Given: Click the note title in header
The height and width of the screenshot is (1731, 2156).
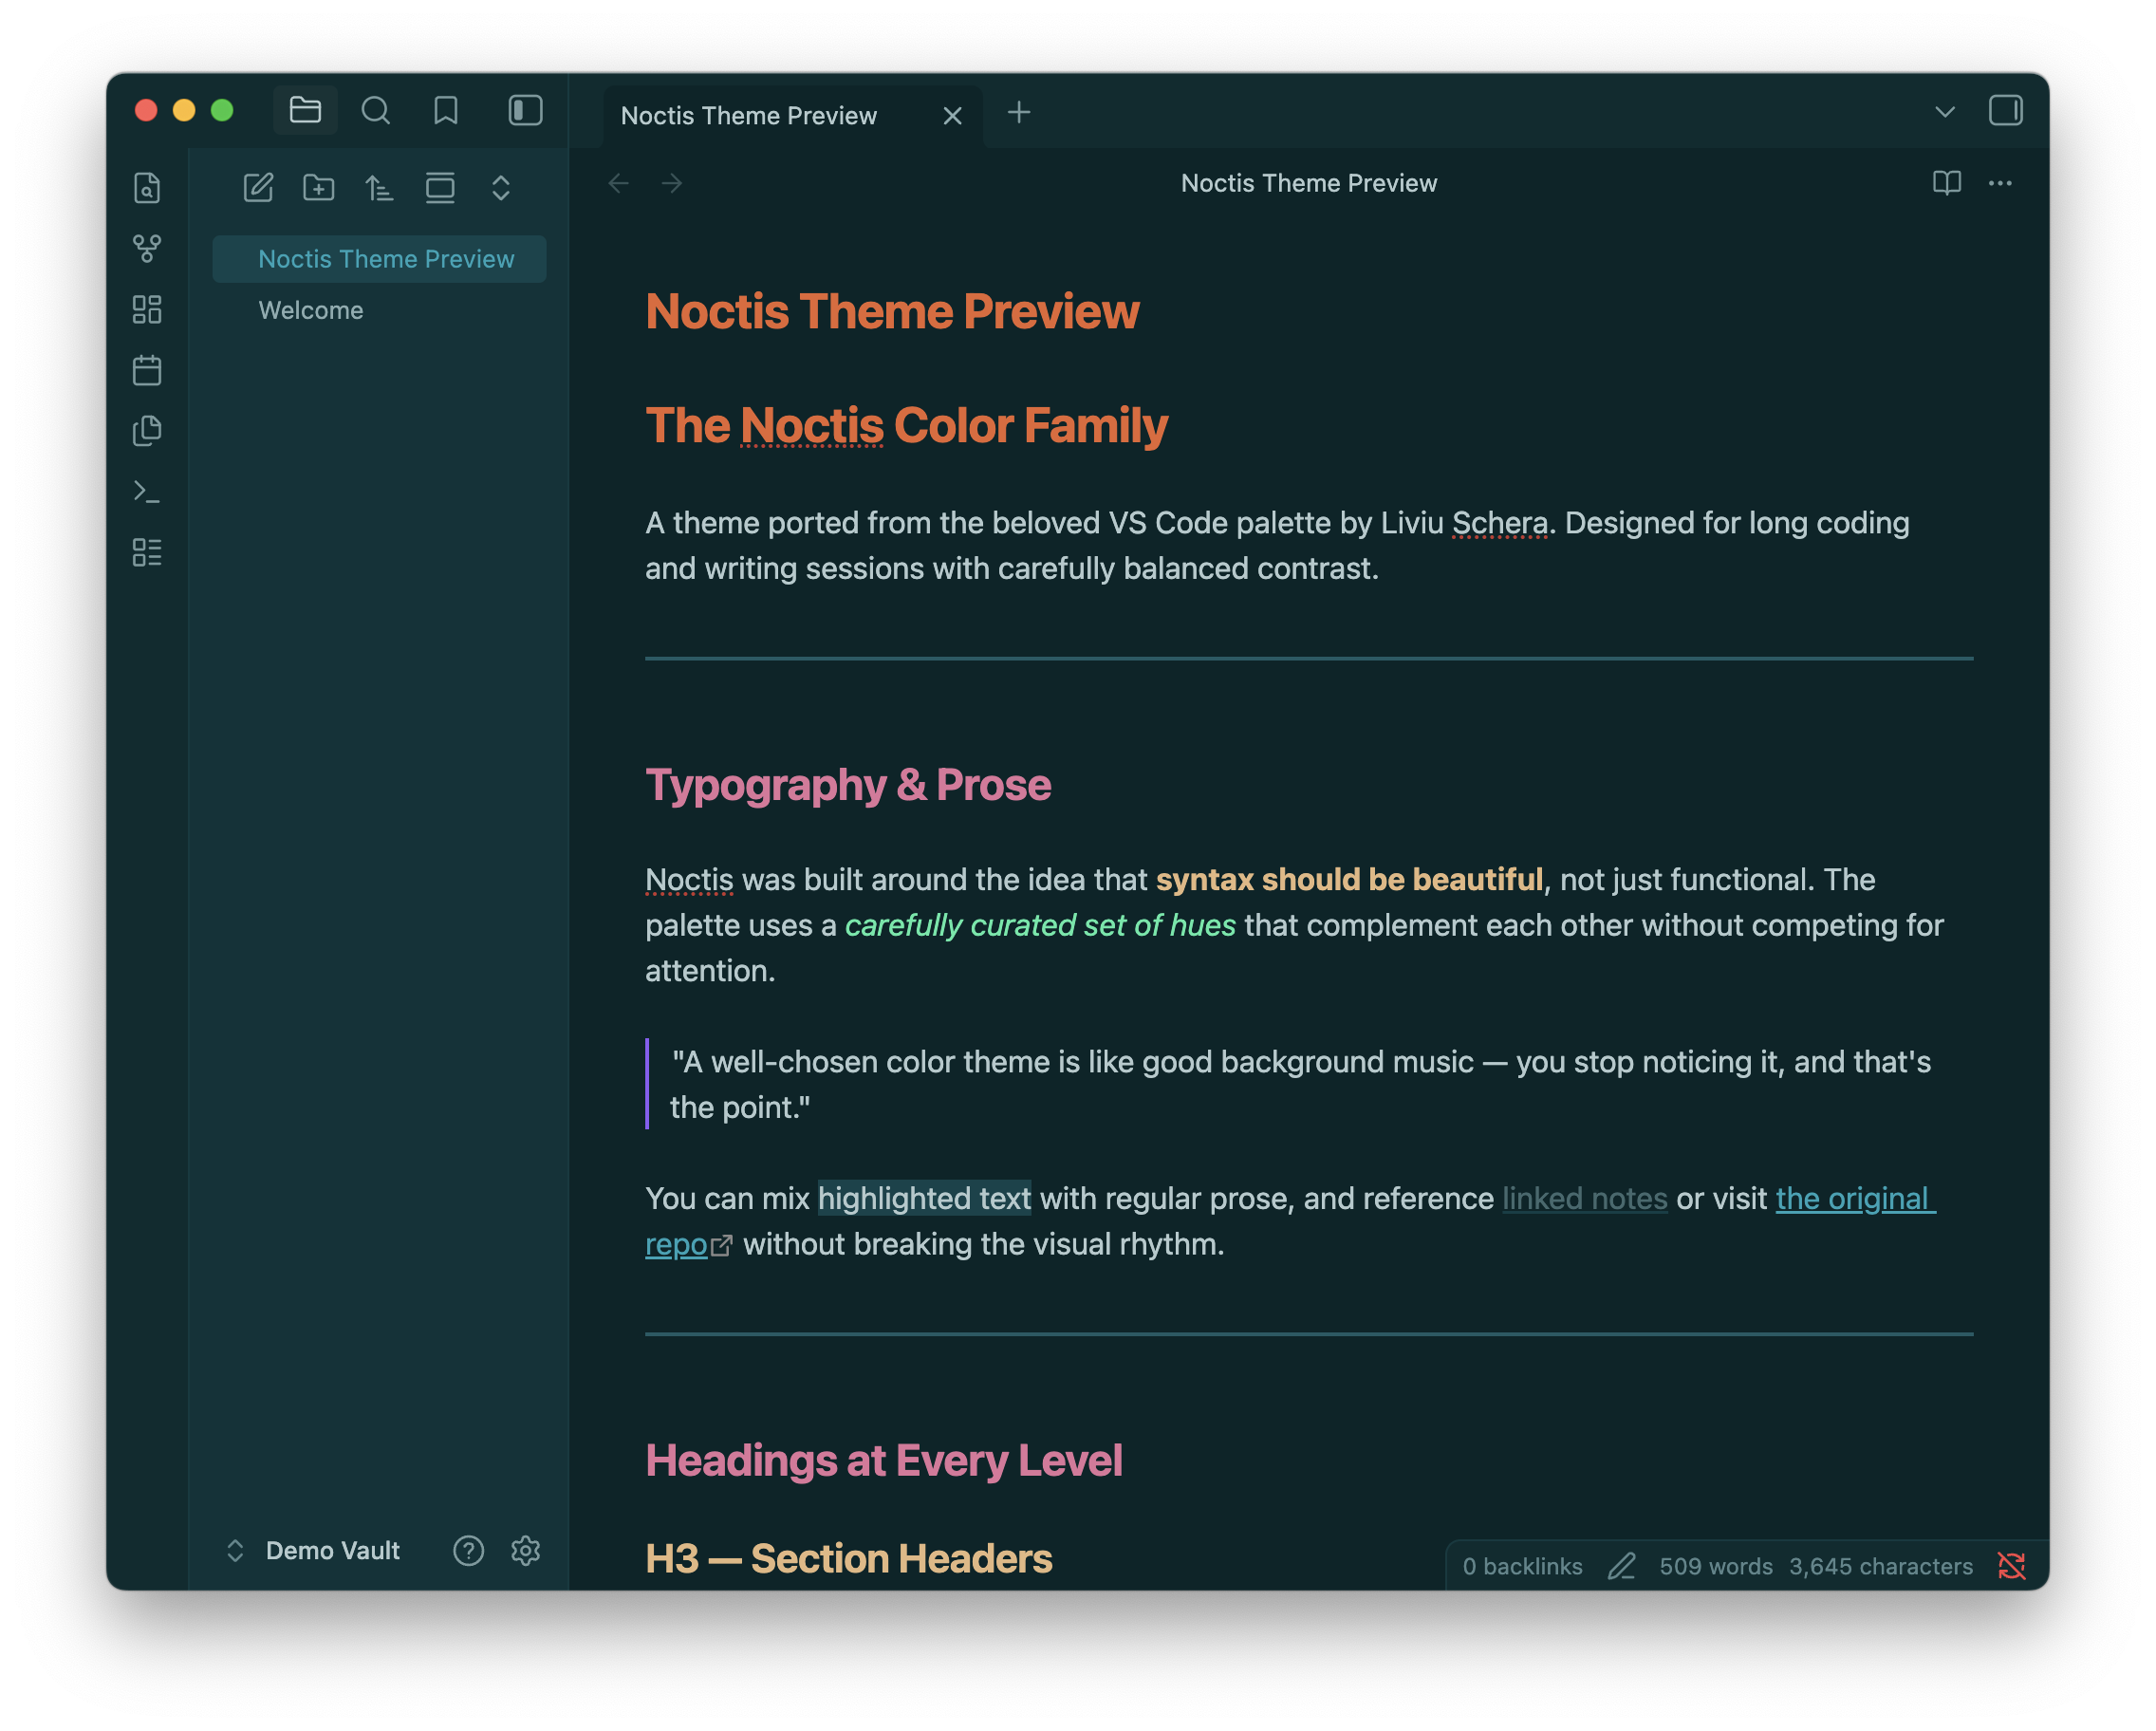Looking at the screenshot, I should tap(1308, 183).
